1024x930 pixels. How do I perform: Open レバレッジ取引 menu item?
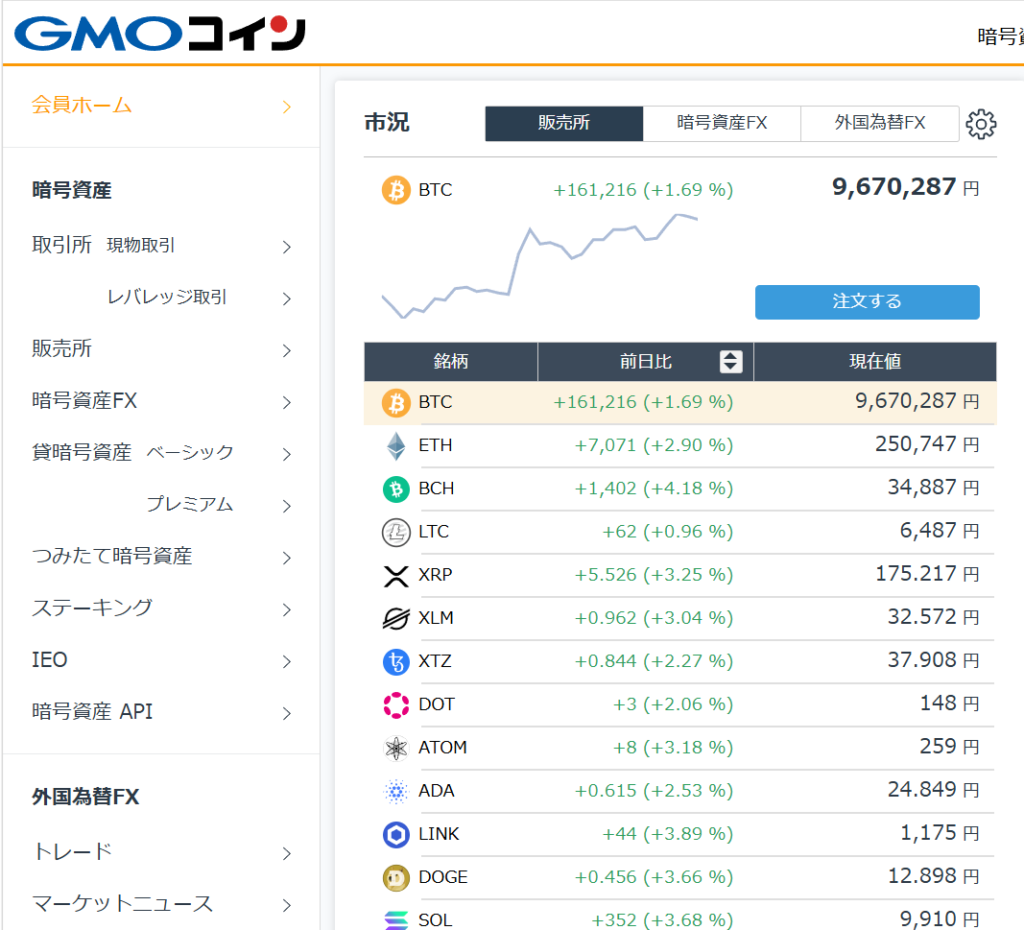(x=167, y=297)
